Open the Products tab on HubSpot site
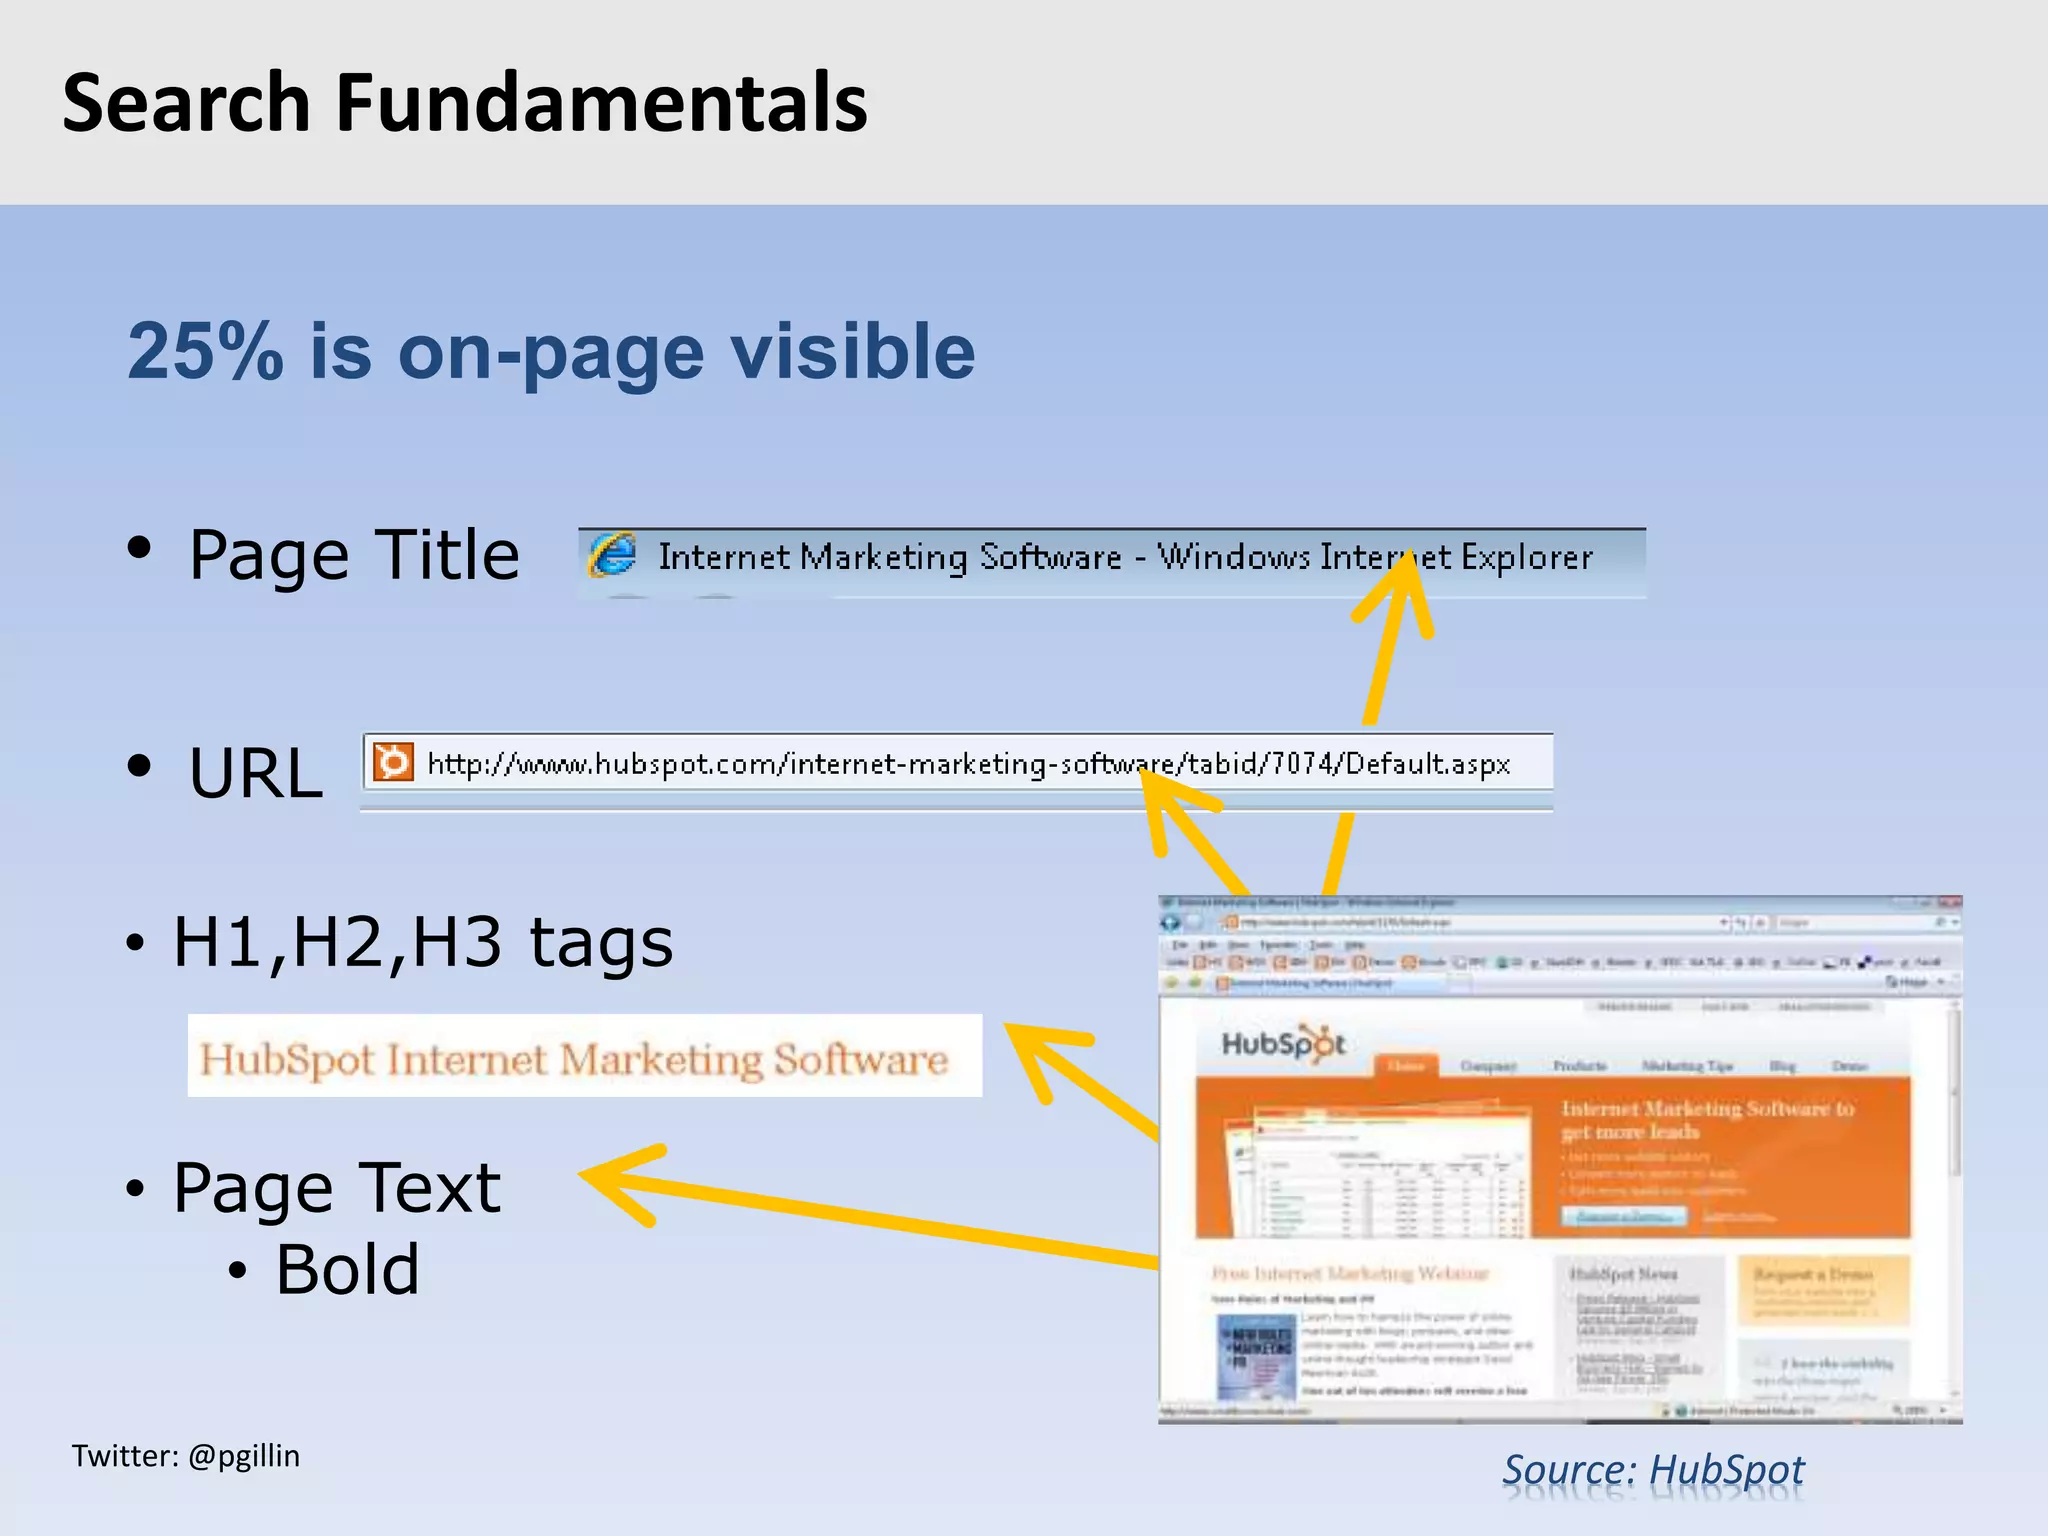Image resolution: width=2048 pixels, height=1536 pixels. (1579, 1066)
